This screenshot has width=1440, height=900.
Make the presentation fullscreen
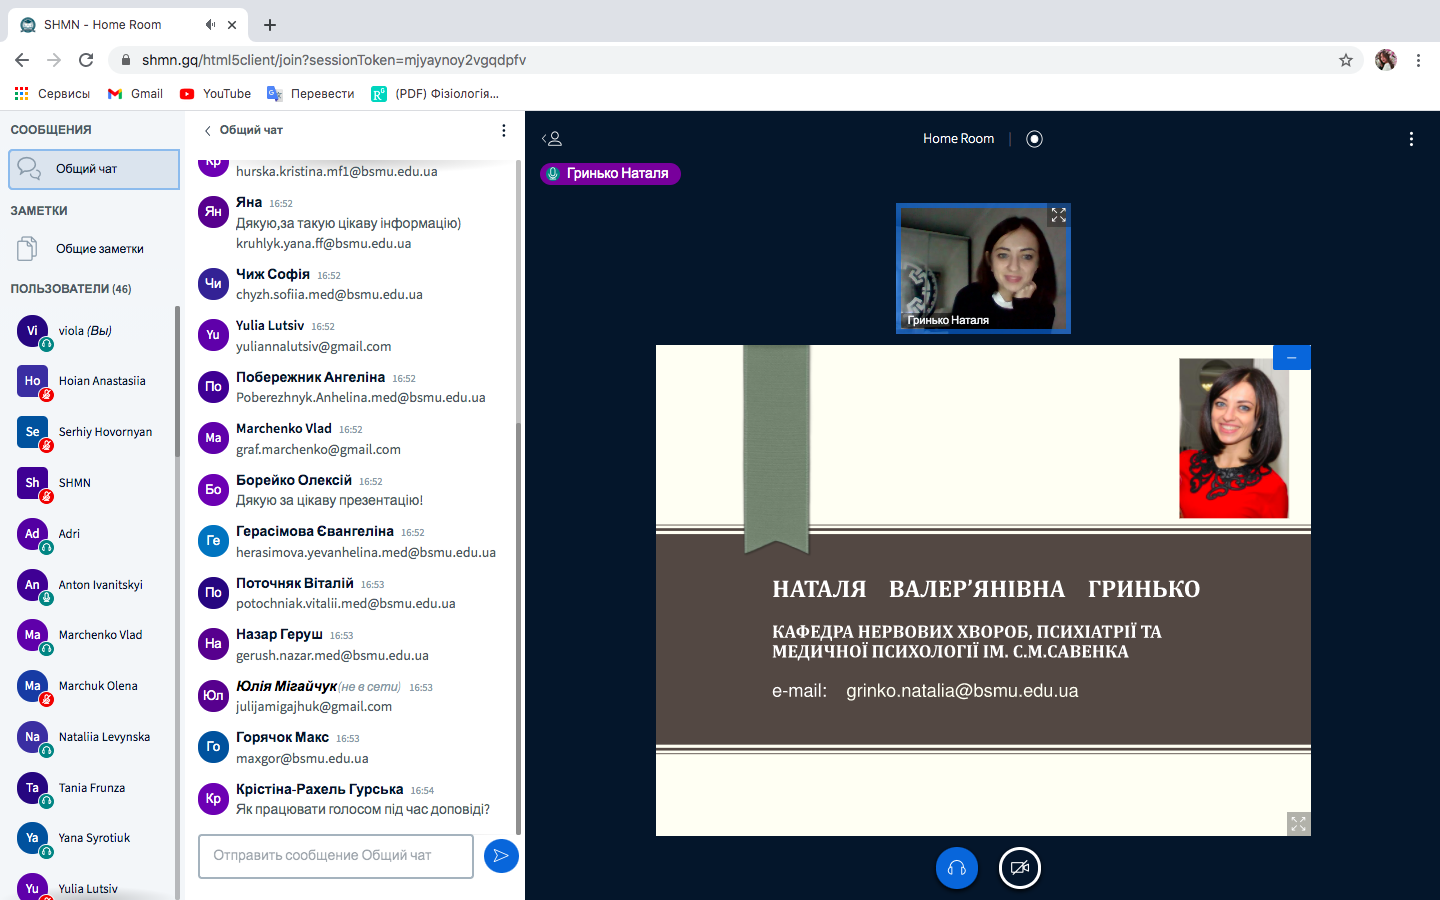[1298, 824]
